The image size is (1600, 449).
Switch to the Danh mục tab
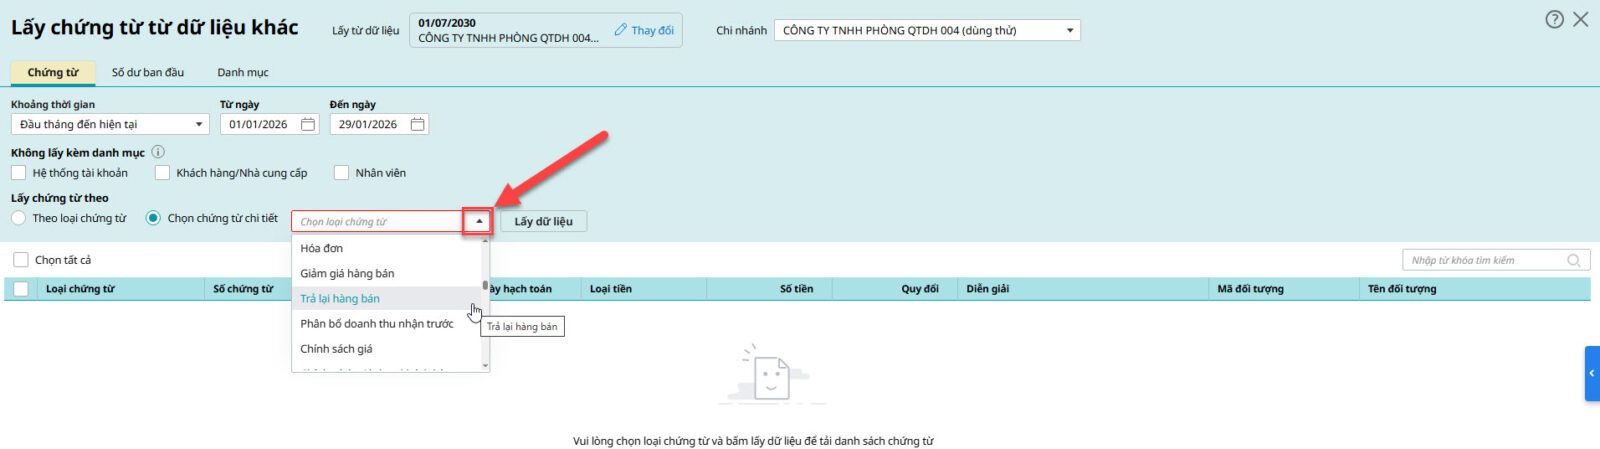tap(243, 72)
